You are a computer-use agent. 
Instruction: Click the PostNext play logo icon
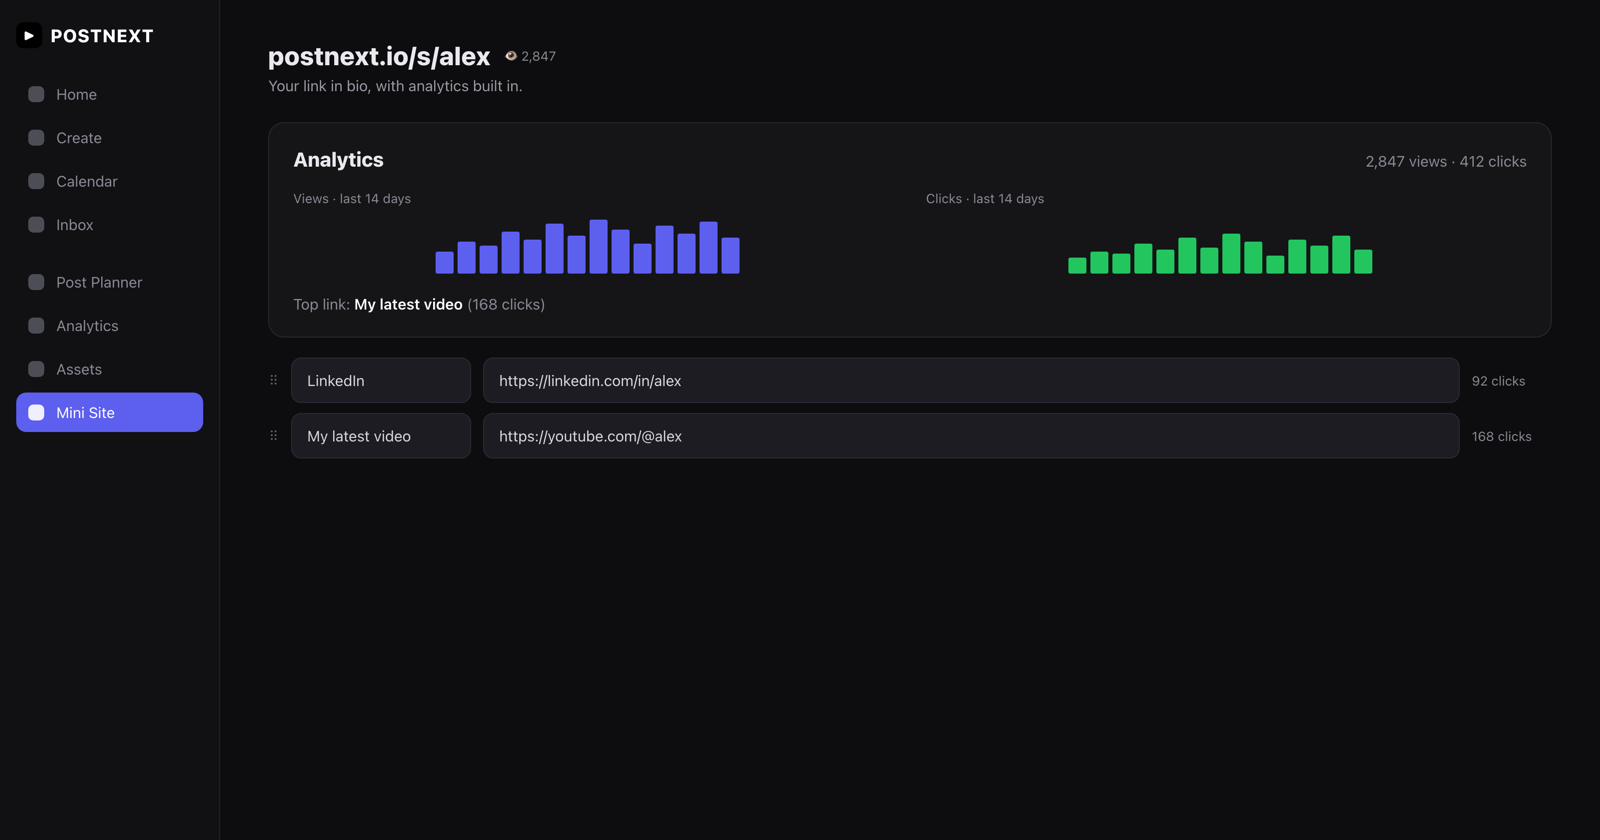coord(29,36)
